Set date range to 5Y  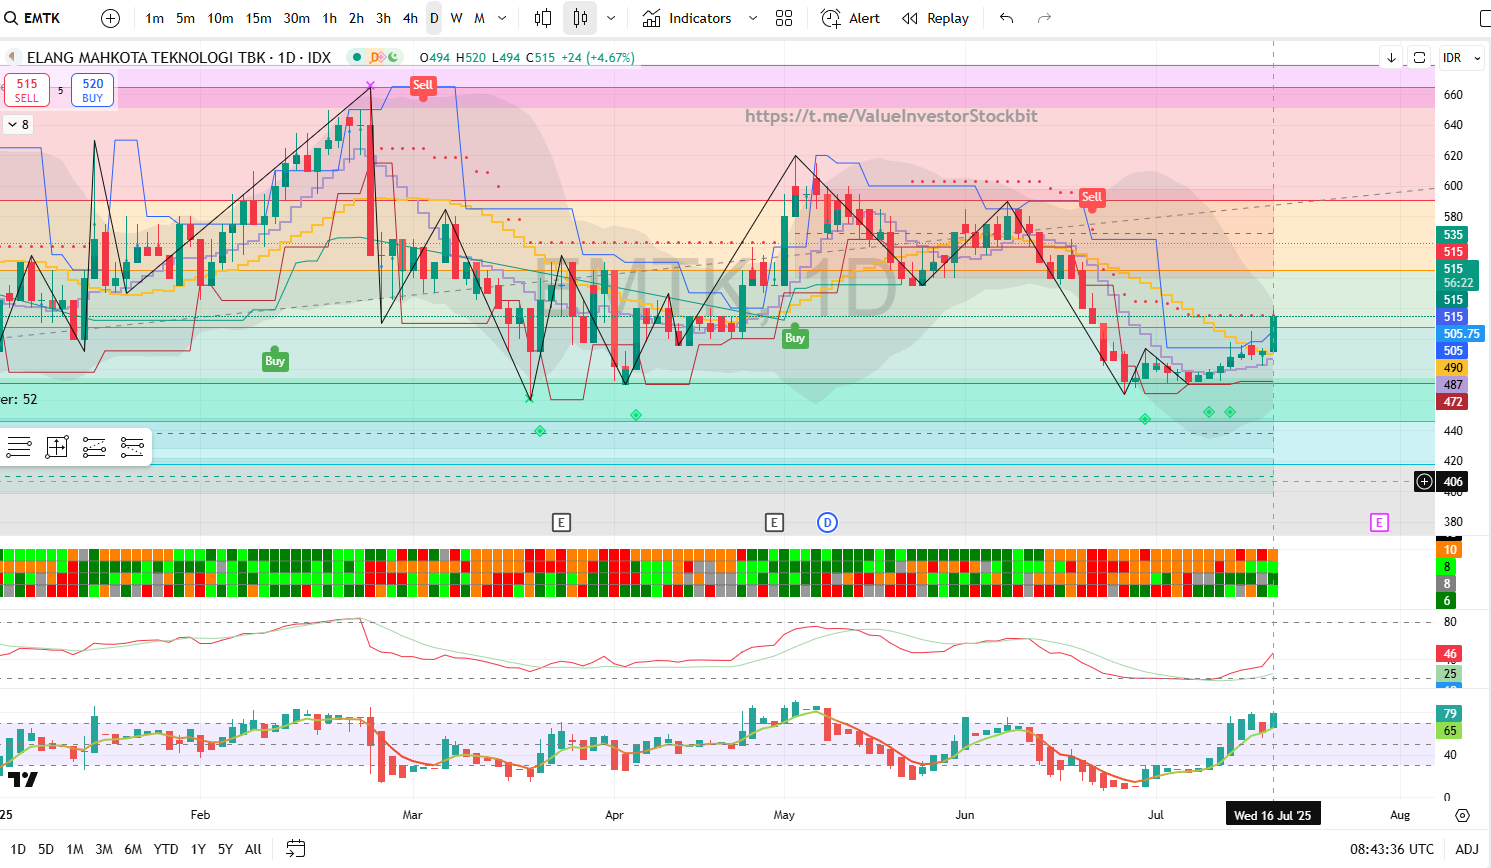click(226, 849)
